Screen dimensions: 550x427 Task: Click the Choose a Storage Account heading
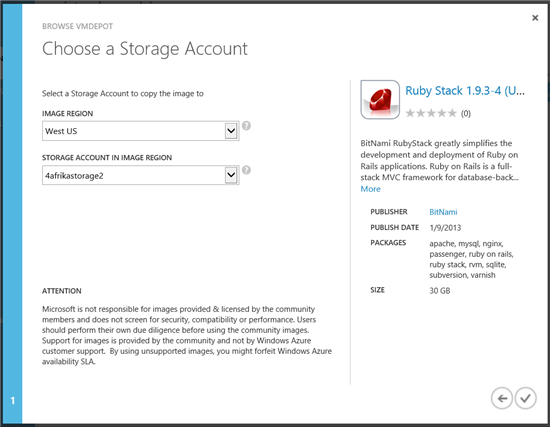click(145, 48)
